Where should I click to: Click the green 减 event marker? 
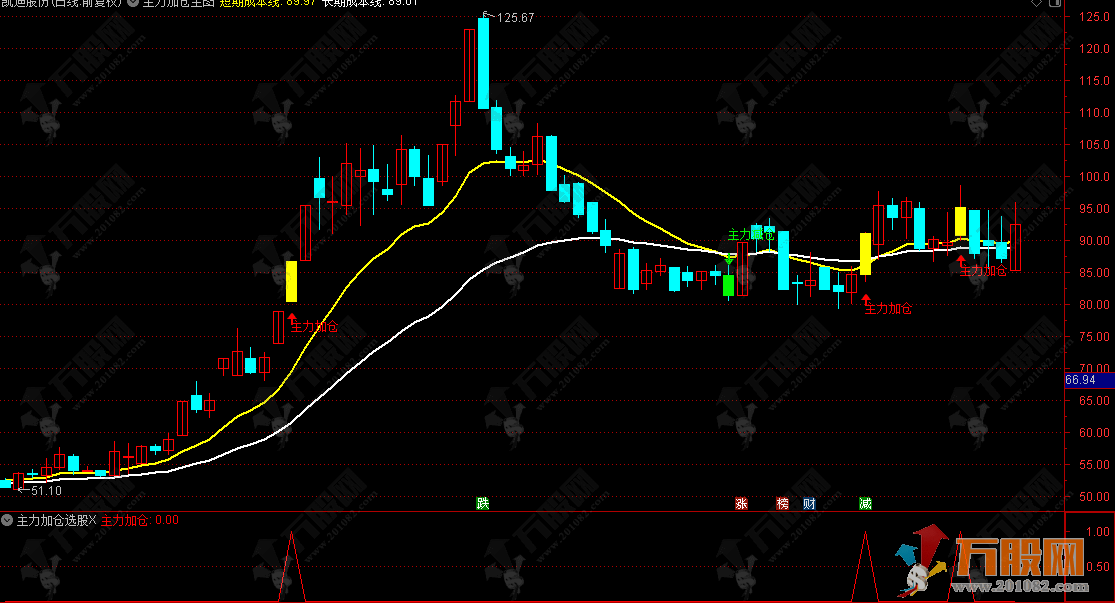[x=864, y=503]
